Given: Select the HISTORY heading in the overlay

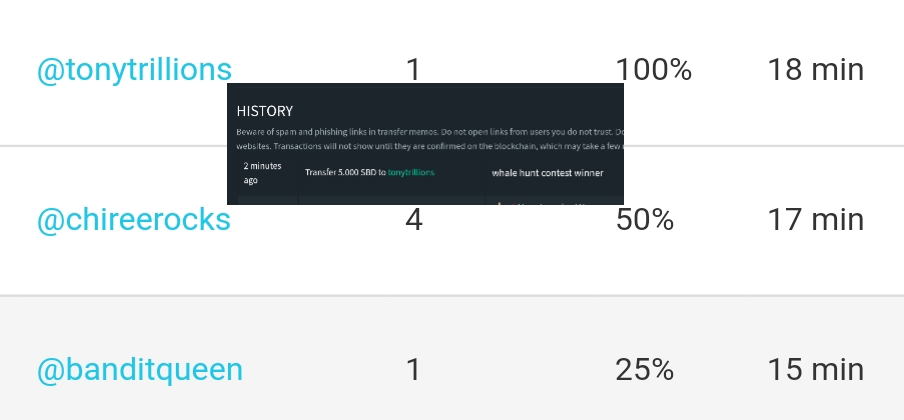Looking at the screenshot, I should coord(265,111).
